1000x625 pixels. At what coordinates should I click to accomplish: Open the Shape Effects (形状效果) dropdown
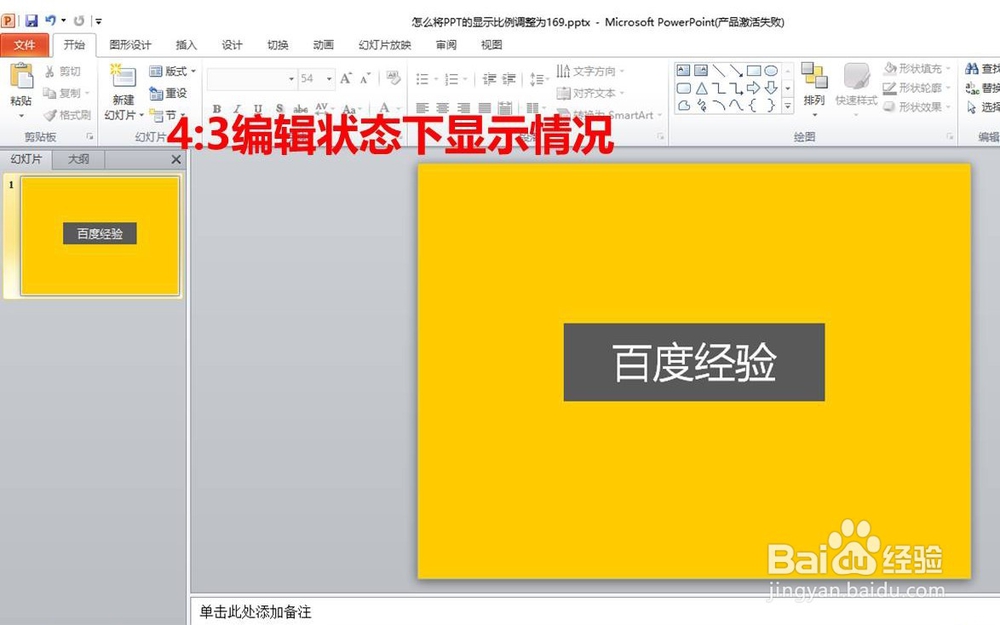click(917, 107)
